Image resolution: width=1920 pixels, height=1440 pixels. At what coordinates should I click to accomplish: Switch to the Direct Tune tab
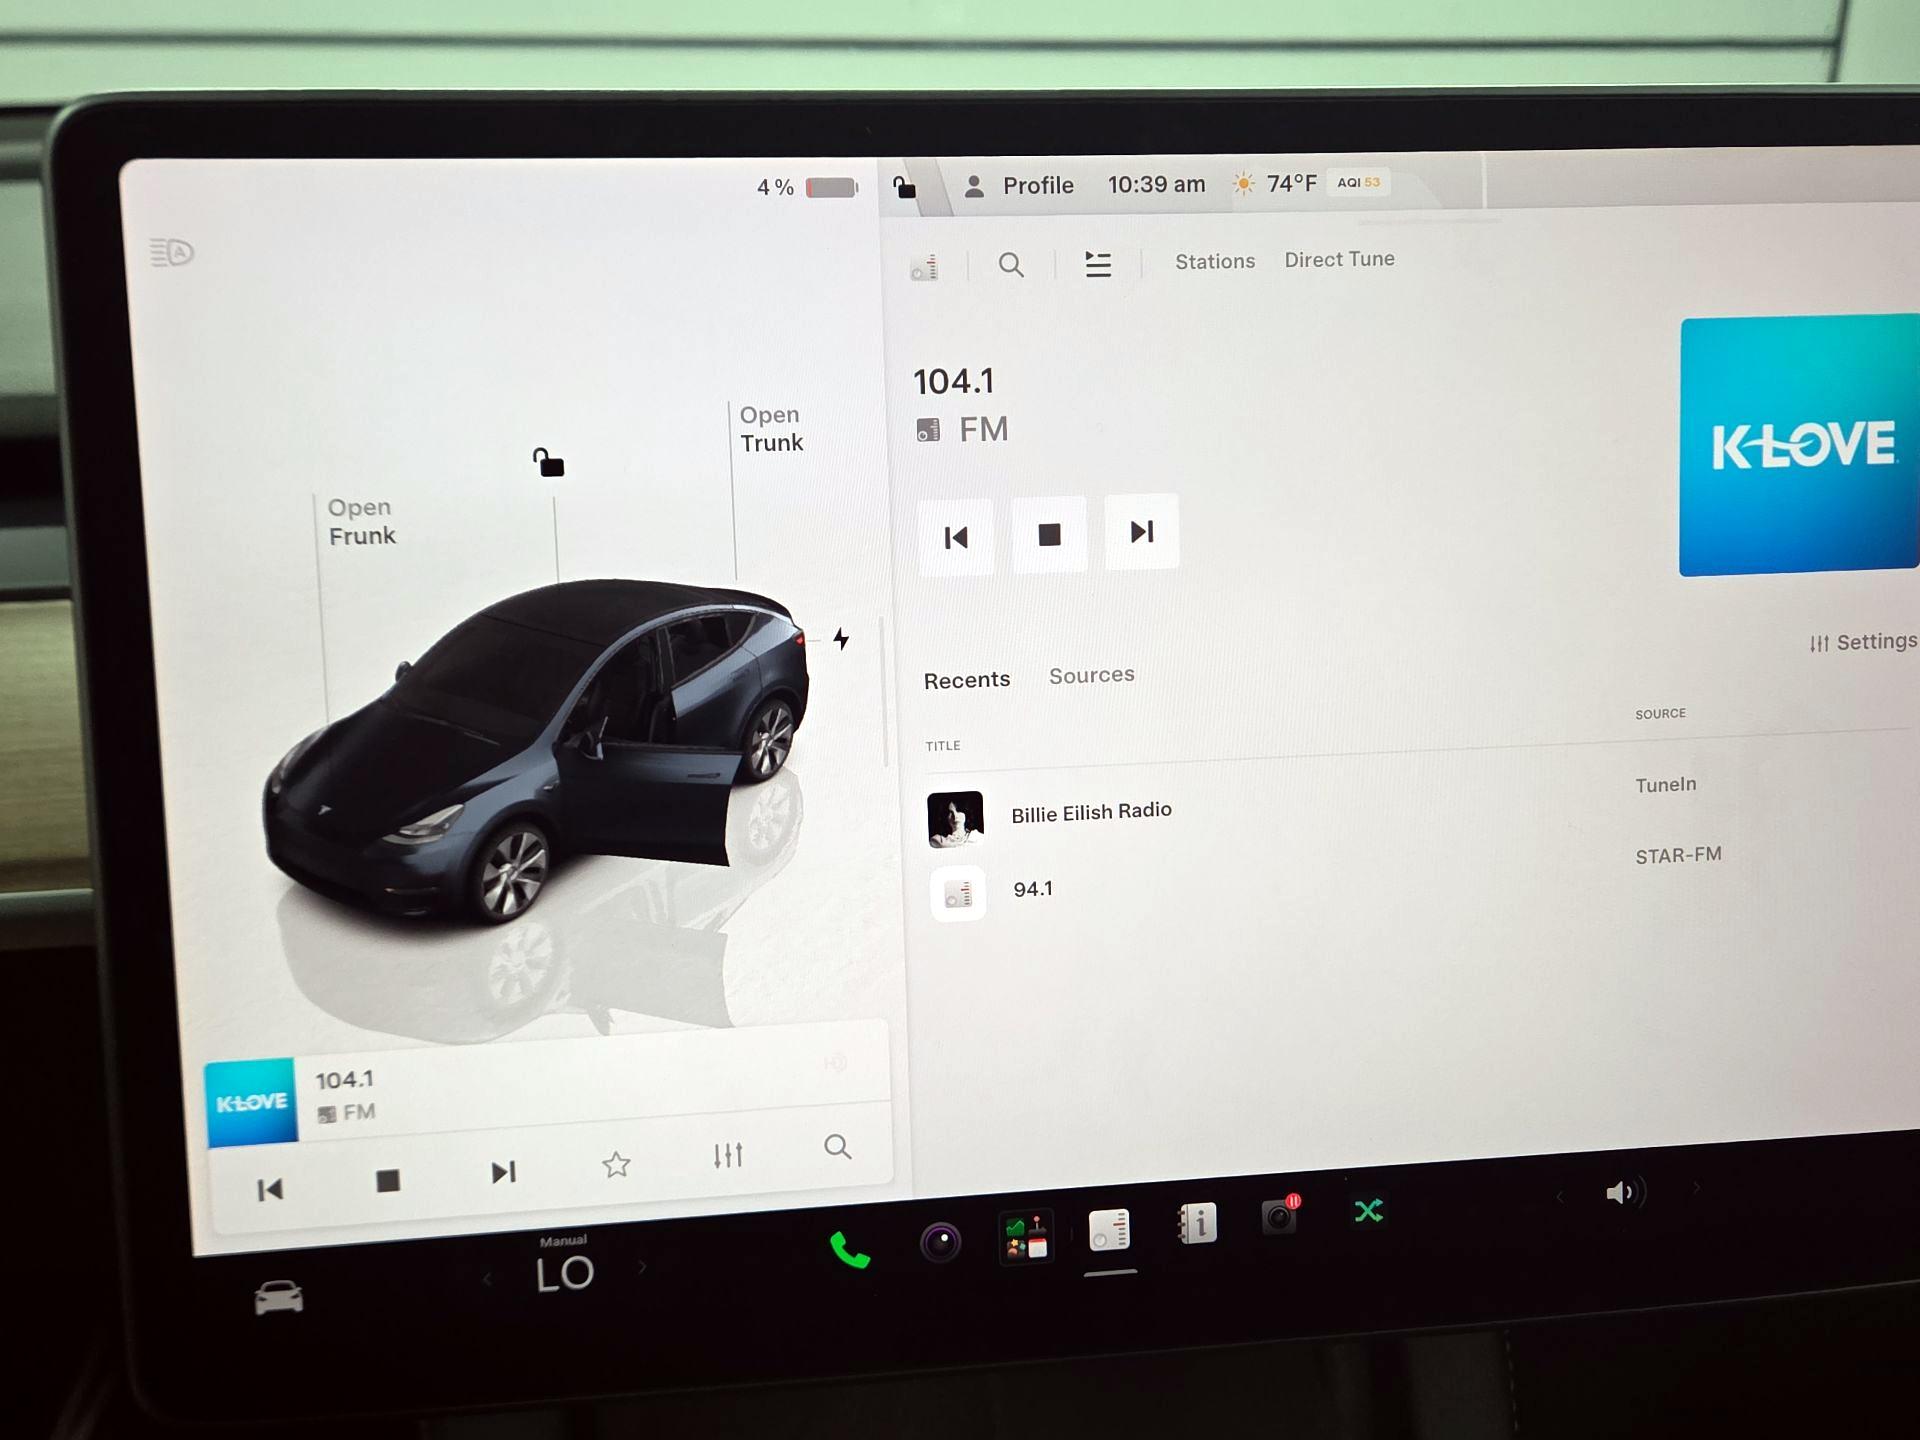point(1339,259)
